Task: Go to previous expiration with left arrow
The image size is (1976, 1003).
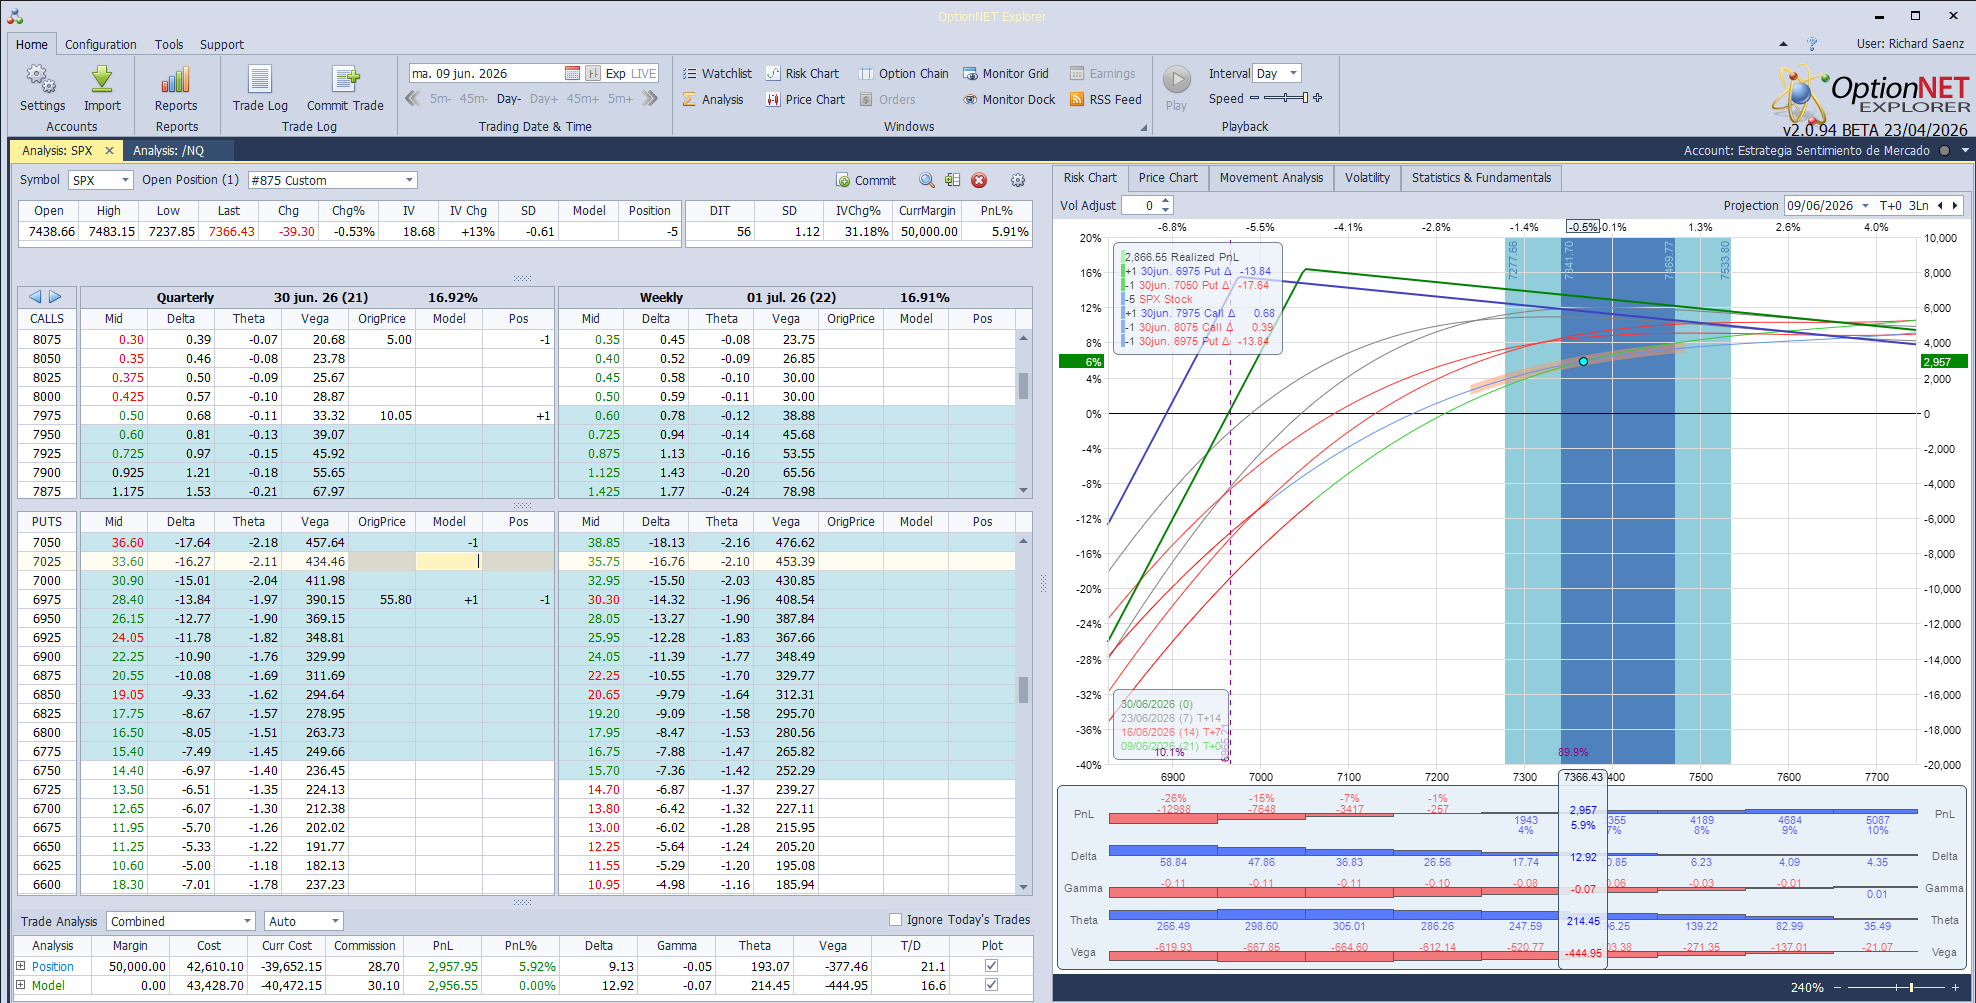Action: click(35, 297)
